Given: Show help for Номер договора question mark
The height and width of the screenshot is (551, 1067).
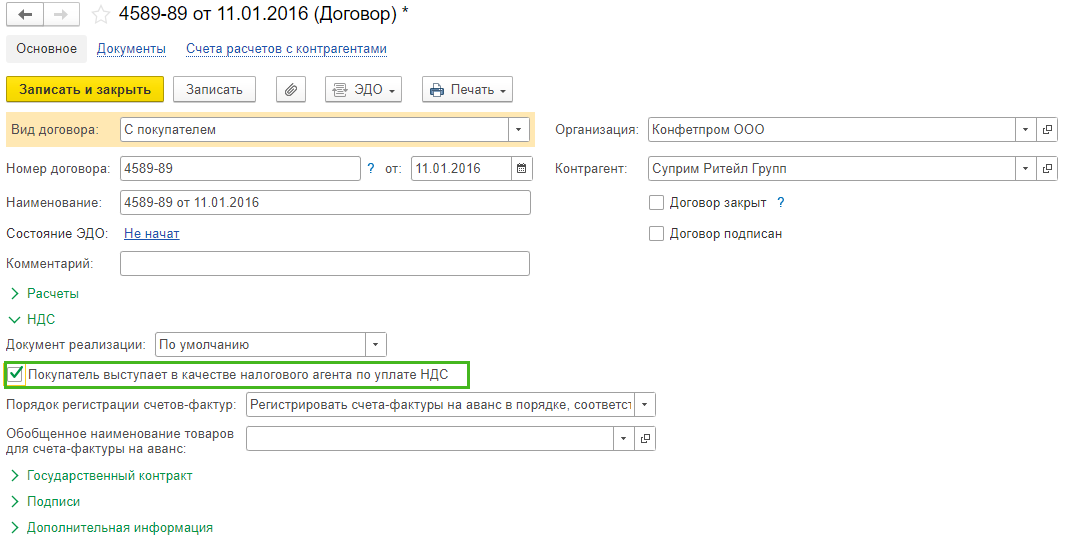Looking at the screenshot, I should [371, 169].
